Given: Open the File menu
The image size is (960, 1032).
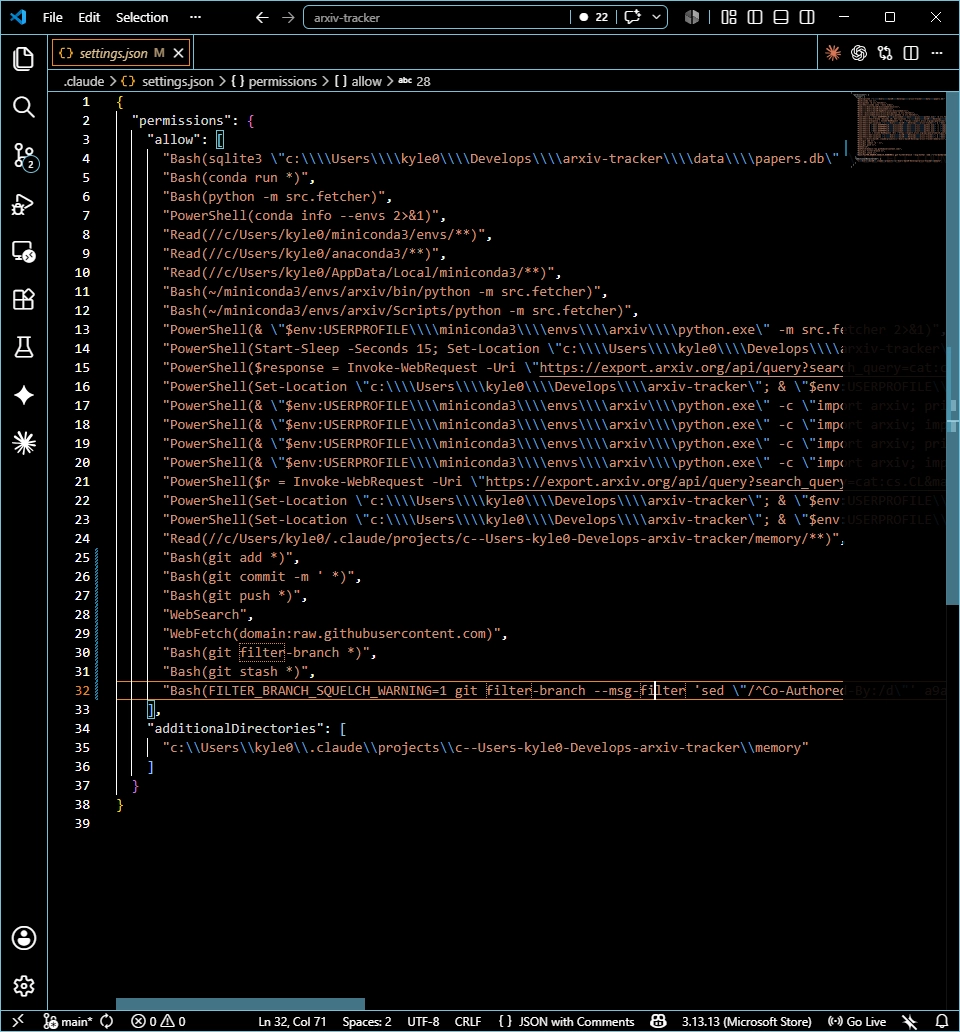Looking at the screenshot, I should click(53, 18).
